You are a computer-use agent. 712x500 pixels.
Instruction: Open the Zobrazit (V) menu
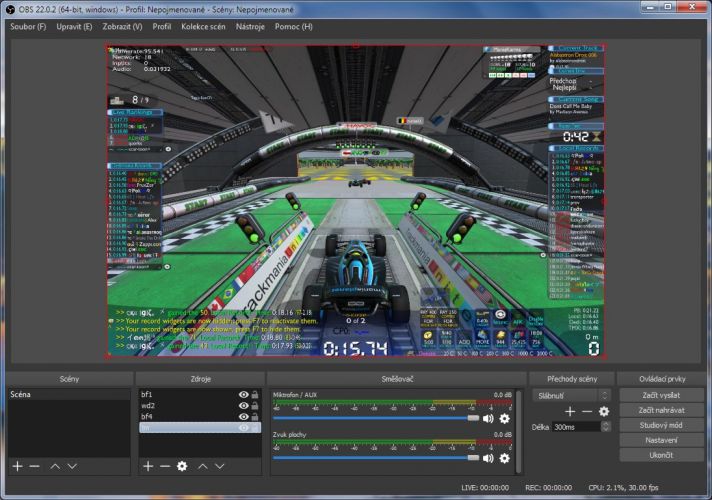pos(122,26)
